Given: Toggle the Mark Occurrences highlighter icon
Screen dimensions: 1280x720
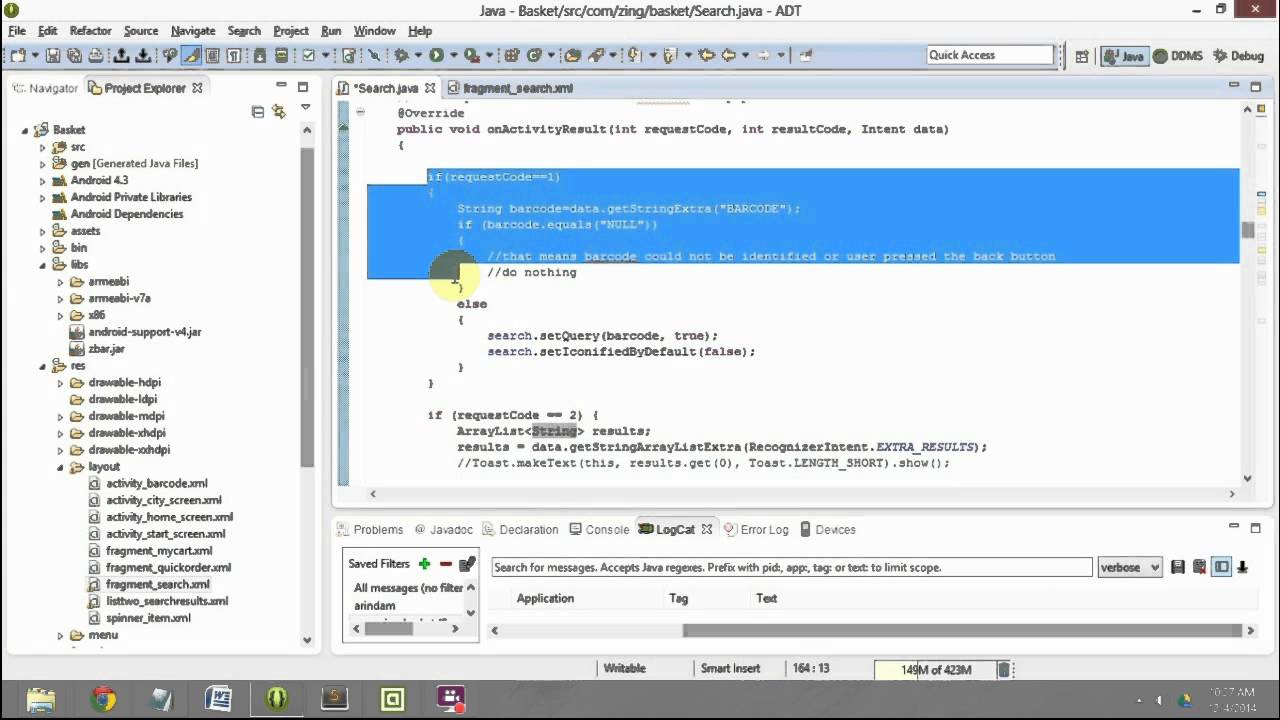Looking at the screenshot, I should [191, 56].
